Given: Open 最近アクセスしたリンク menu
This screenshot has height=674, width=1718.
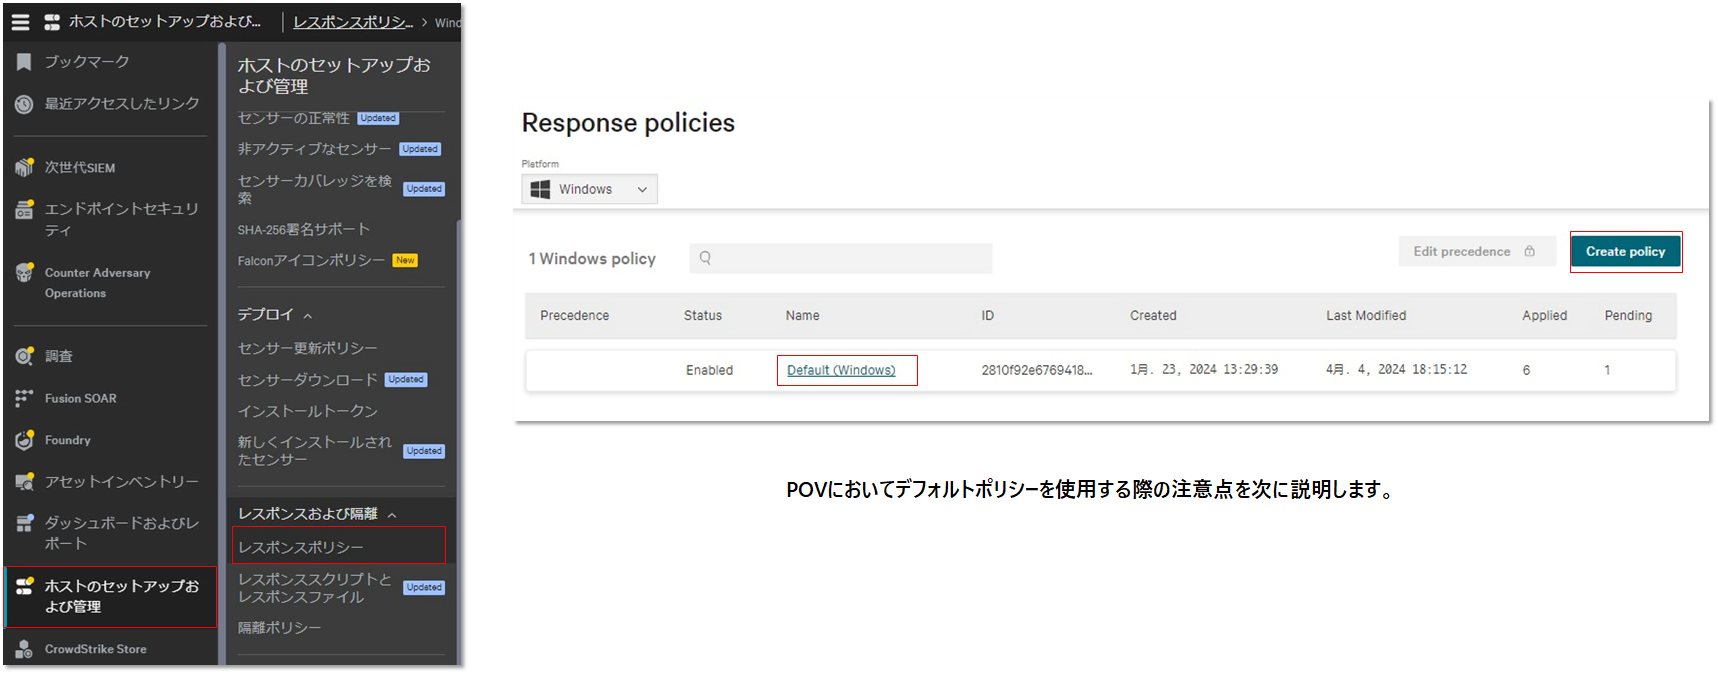Looking at the screenshot, I should coord(122,104).
